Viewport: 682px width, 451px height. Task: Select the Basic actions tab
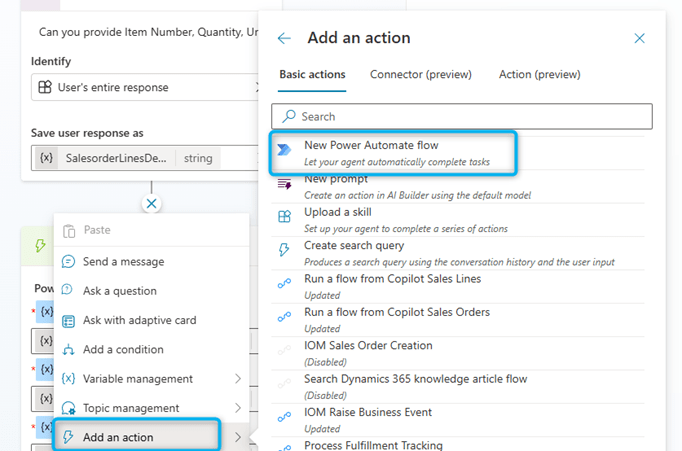coord(312,74)
